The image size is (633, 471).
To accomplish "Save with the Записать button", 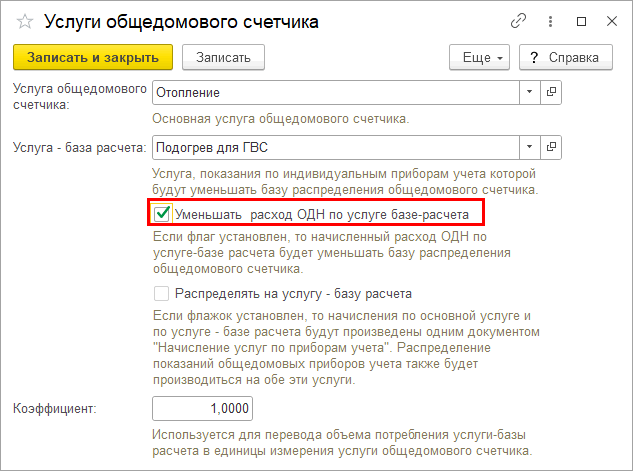I will [223, 57].
